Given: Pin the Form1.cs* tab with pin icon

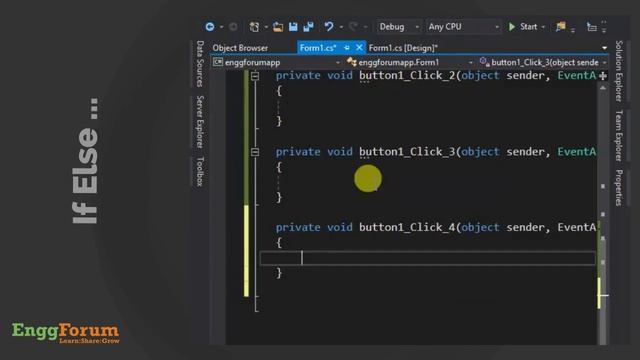Looking at the screenshot, I should [347, 48].
